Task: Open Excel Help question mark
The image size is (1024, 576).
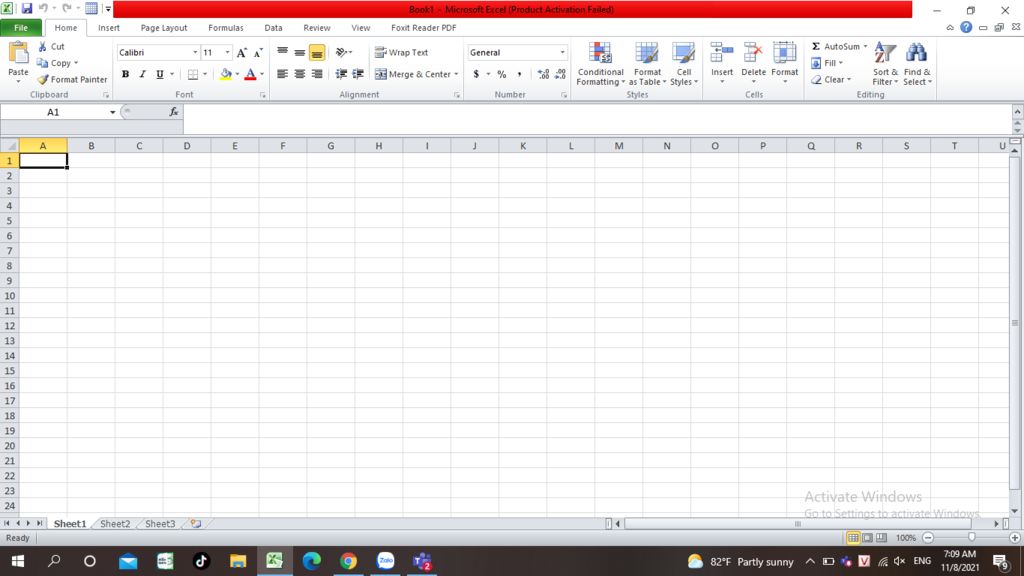Action: (x=966, y=27)
